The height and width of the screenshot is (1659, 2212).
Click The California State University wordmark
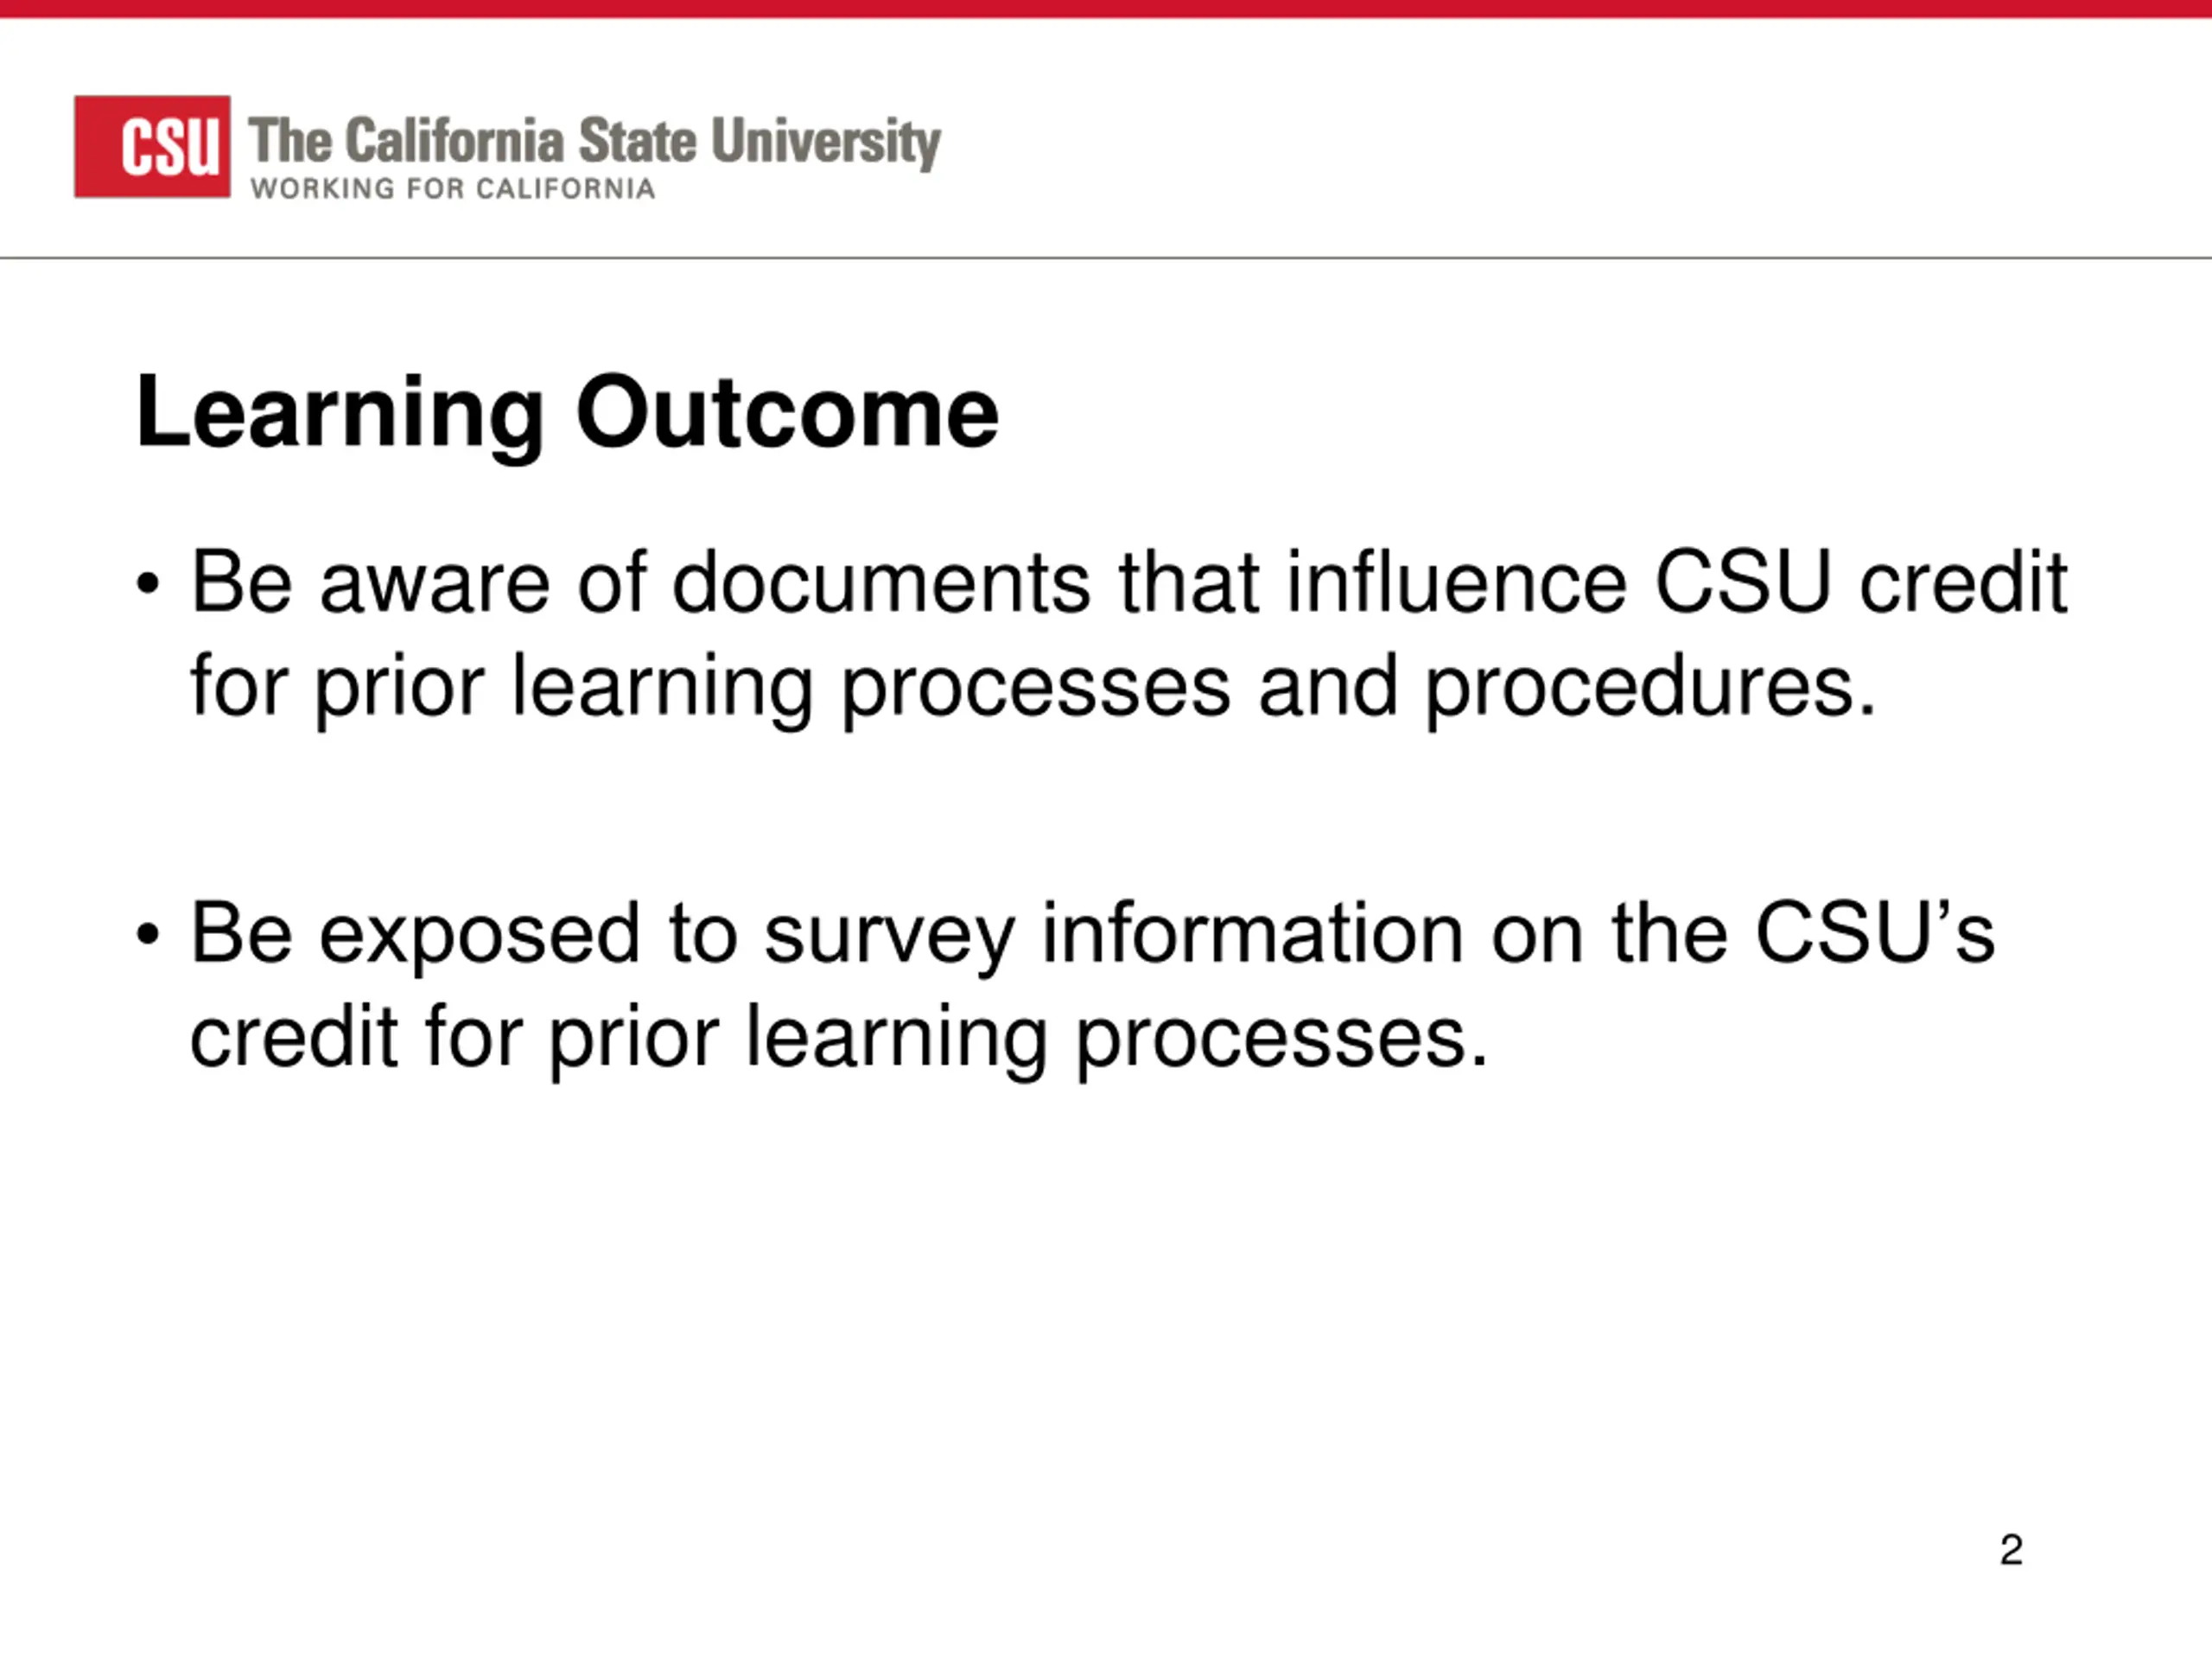pyautogui.click(x=594, y=141)
